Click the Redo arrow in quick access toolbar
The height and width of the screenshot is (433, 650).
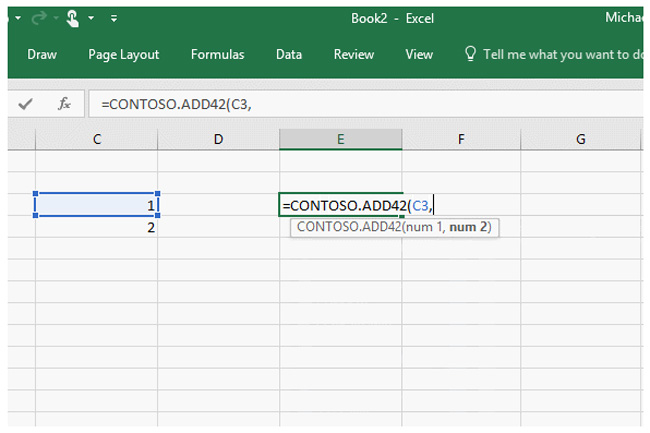(x=39, y=18)
